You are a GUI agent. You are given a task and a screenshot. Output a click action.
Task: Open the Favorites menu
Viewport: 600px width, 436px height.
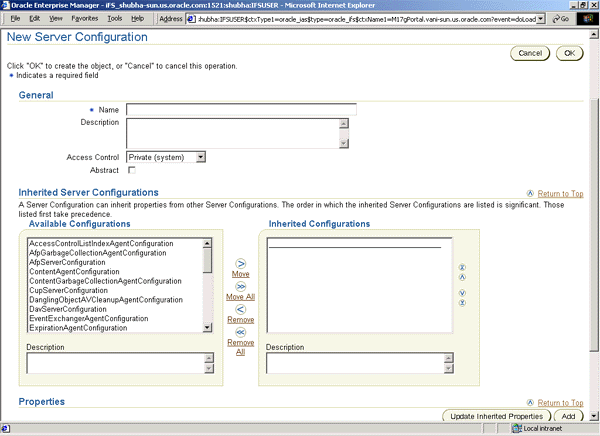[x=85, y=18]
